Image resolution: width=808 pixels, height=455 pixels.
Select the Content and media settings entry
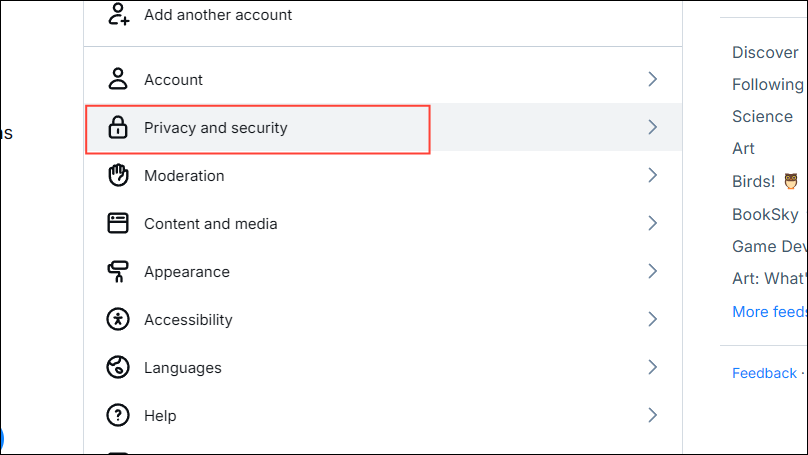tap(210, 223)
